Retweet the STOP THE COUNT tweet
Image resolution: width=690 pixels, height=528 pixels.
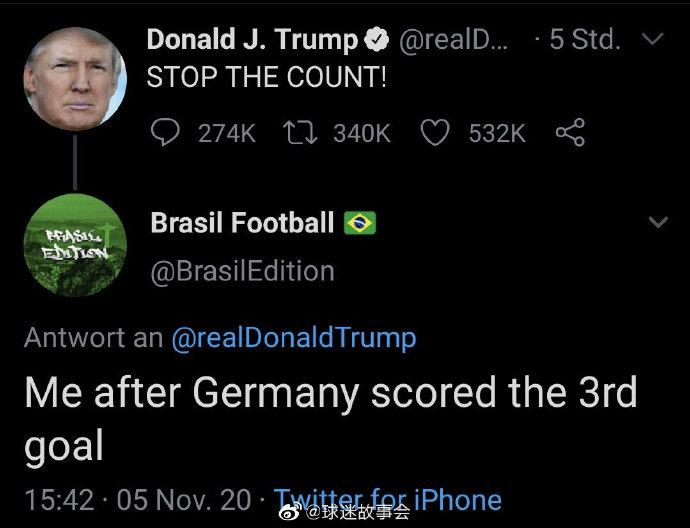(299, 132)
